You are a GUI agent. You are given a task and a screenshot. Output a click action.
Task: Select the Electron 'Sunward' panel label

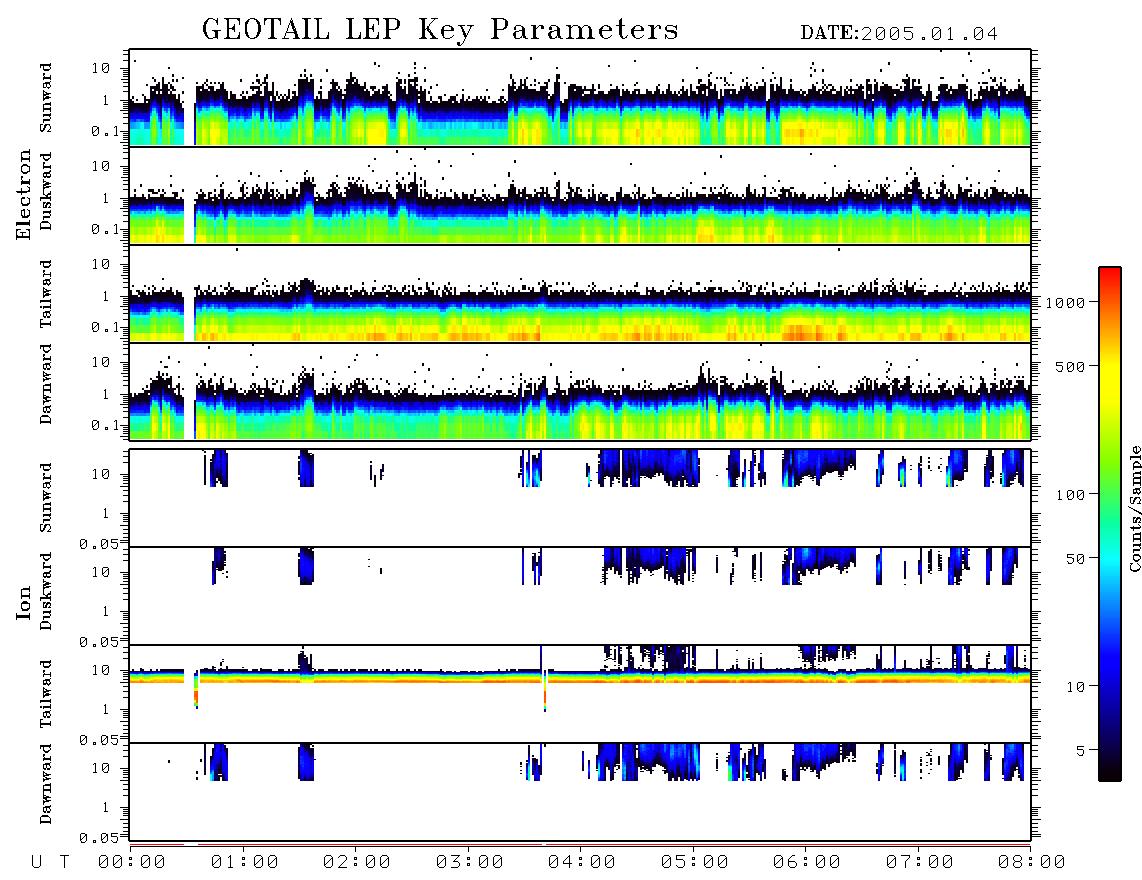46,98
